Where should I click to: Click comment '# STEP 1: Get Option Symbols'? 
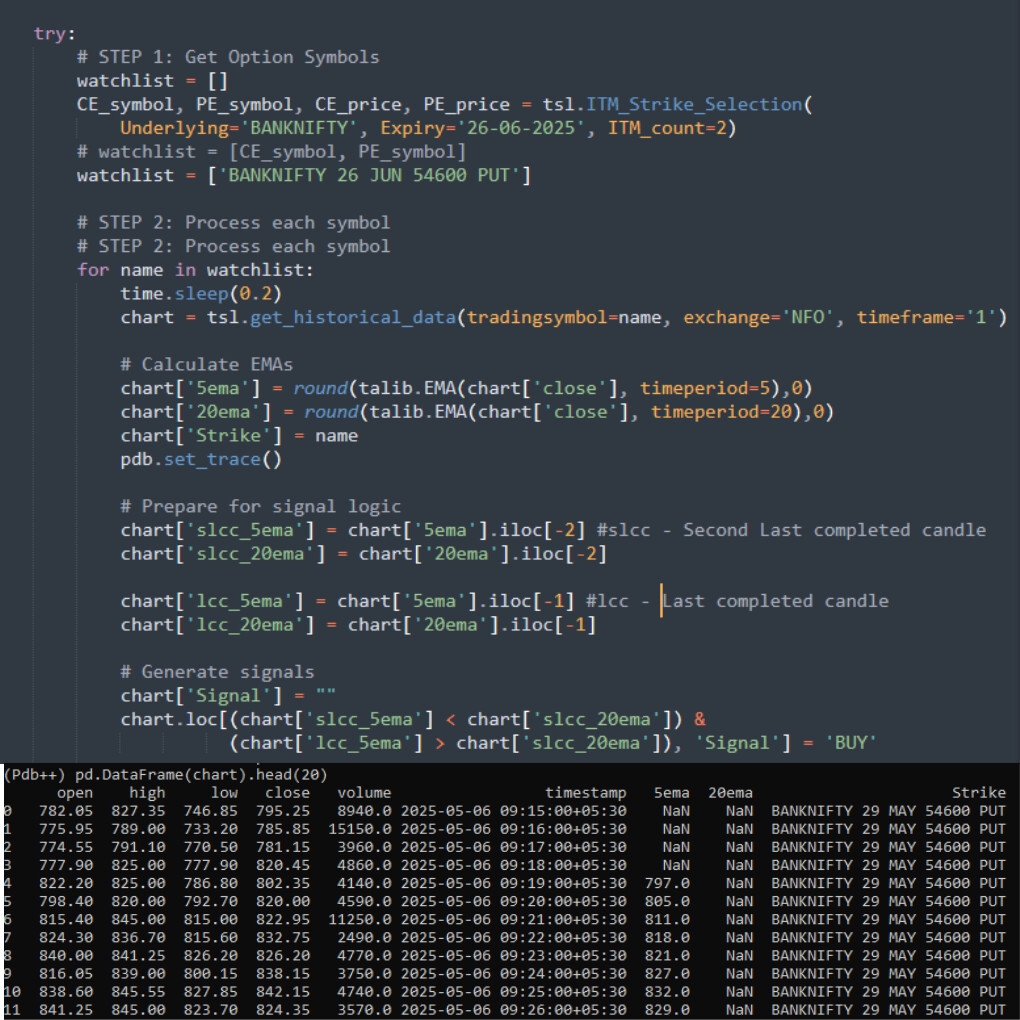pos(228,57)
